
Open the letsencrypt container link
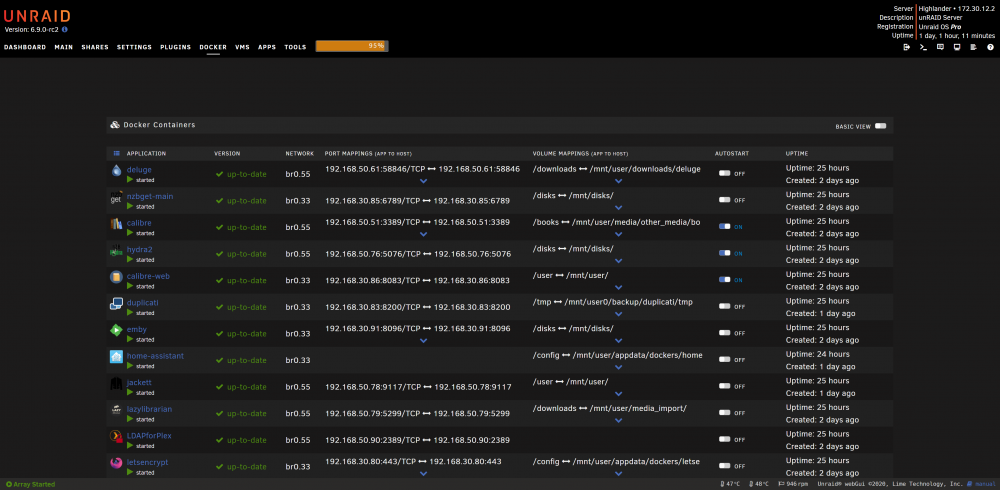[x=147, y=463]
